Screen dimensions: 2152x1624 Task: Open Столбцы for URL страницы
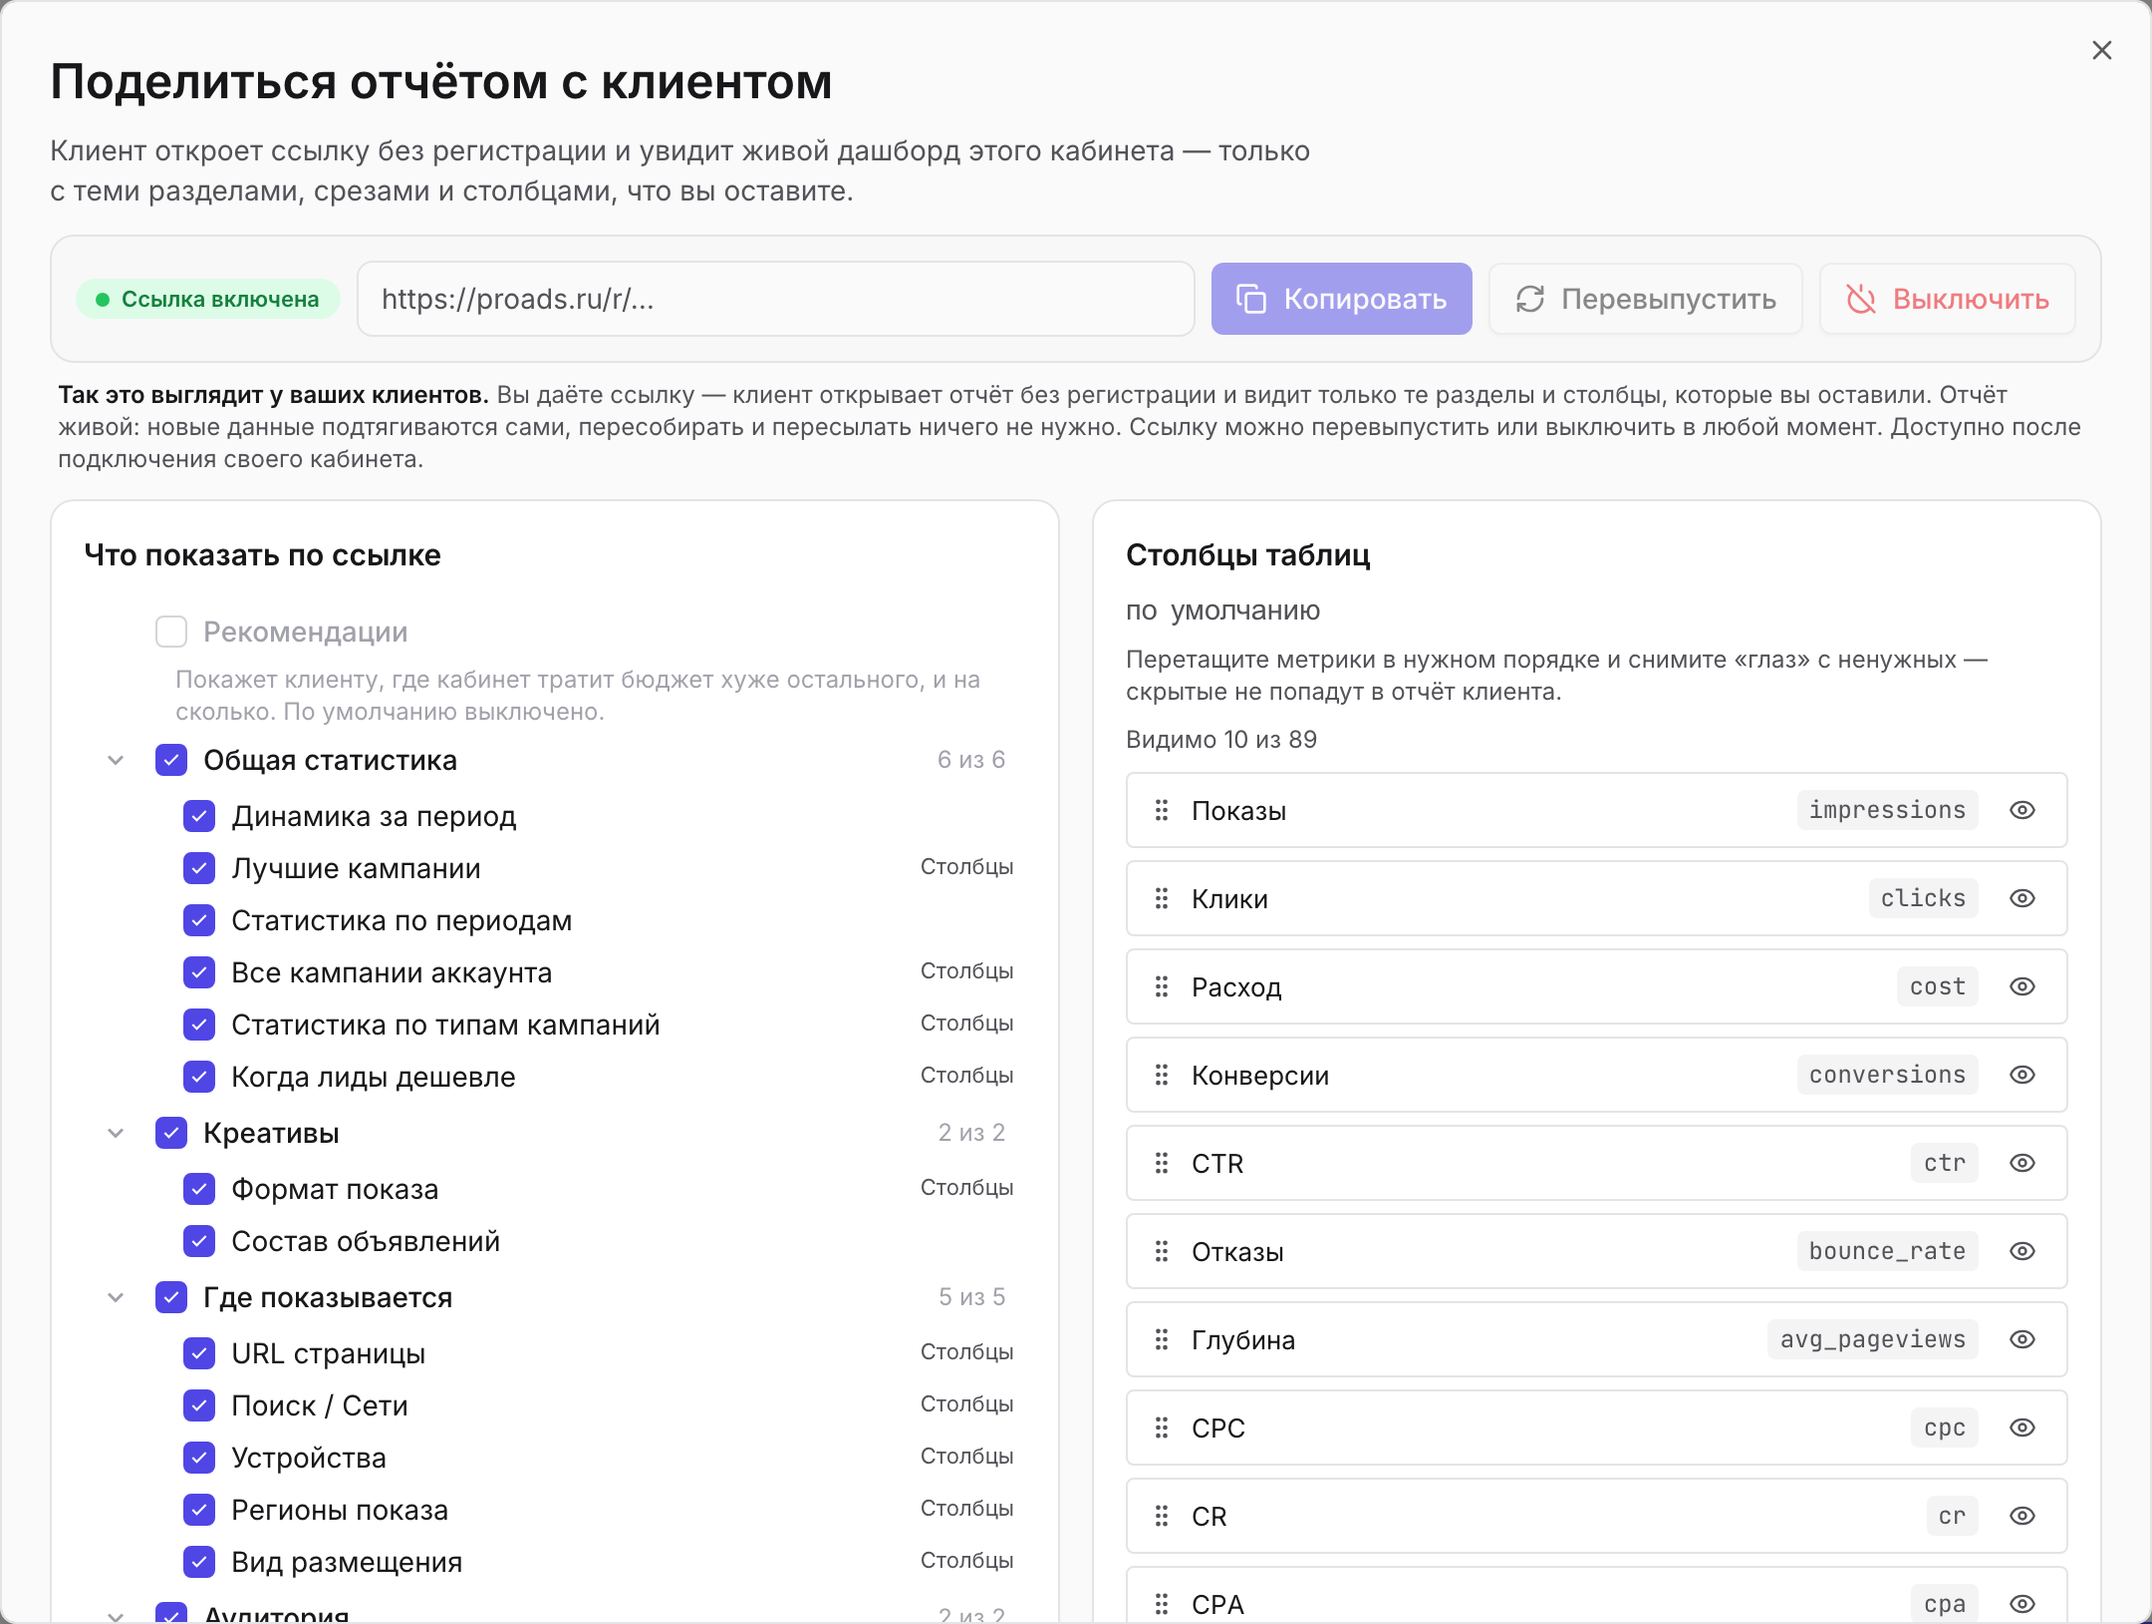tap(966, 1352)
